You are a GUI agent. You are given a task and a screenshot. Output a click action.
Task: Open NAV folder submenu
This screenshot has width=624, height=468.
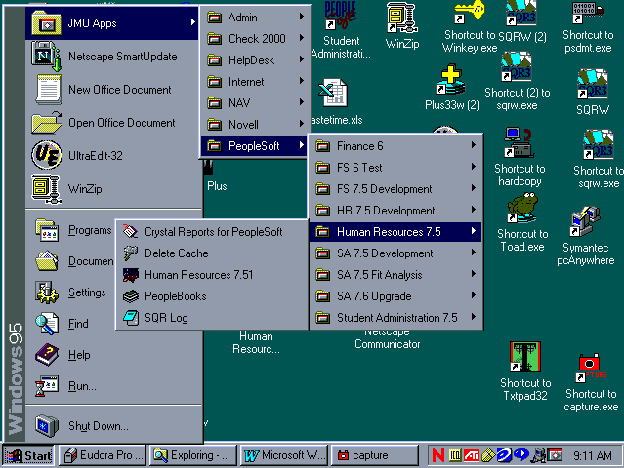coord(255,103)
